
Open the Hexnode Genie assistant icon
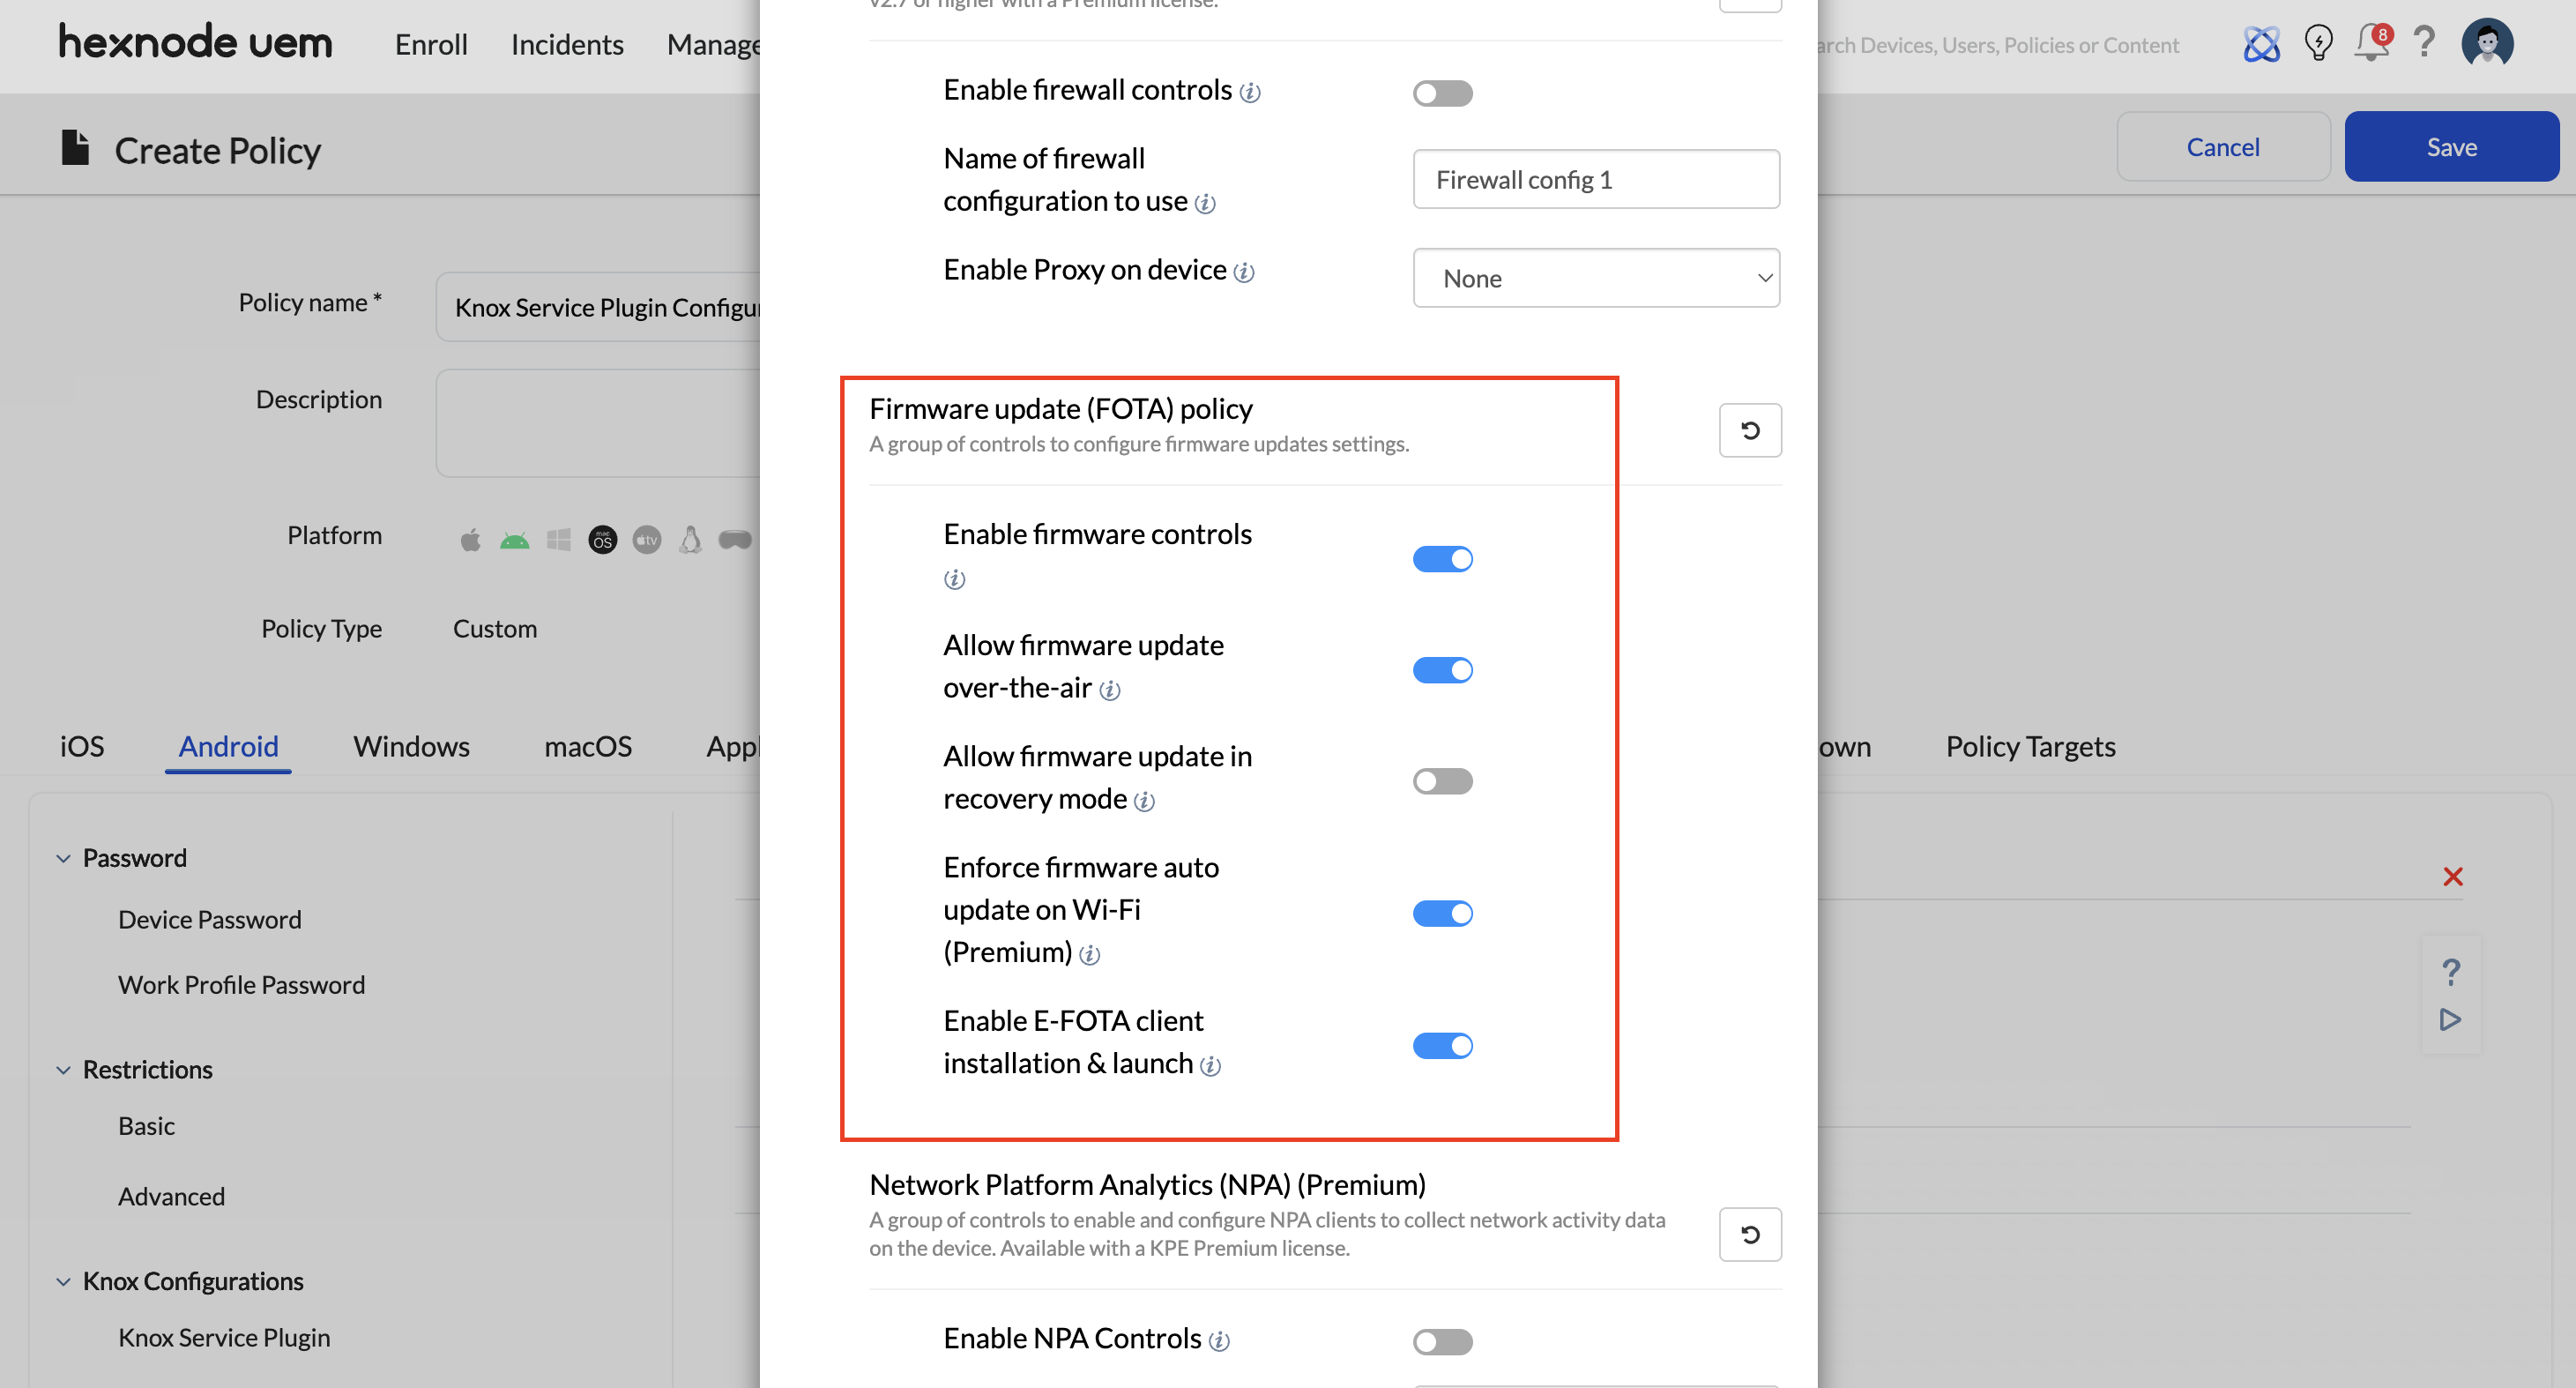coord(2262,44)
